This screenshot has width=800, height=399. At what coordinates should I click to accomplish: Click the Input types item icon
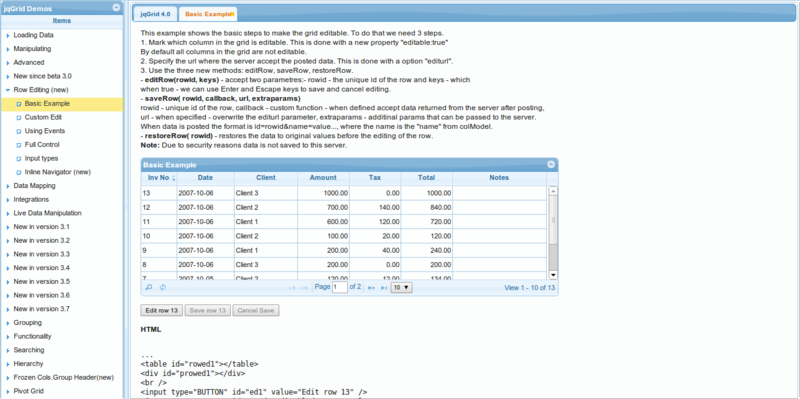pyautogui.click(x=19, y=159)
